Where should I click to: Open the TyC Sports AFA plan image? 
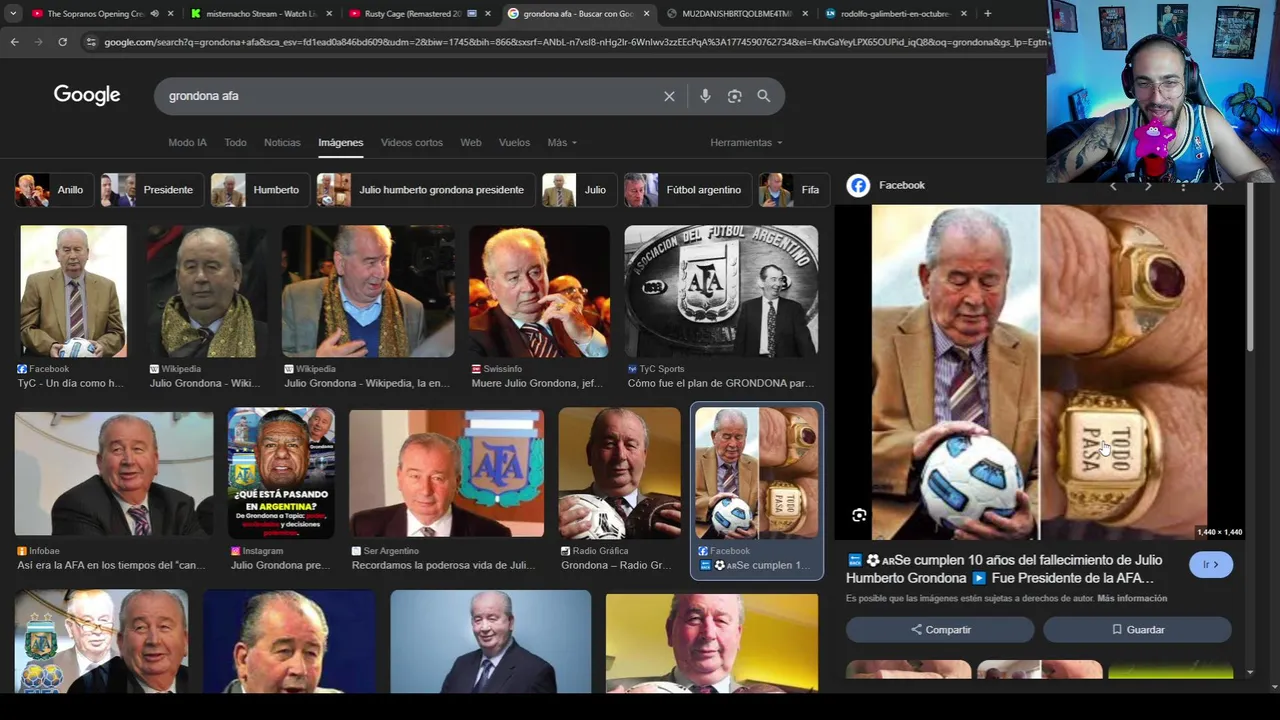[x=721, y=291]
